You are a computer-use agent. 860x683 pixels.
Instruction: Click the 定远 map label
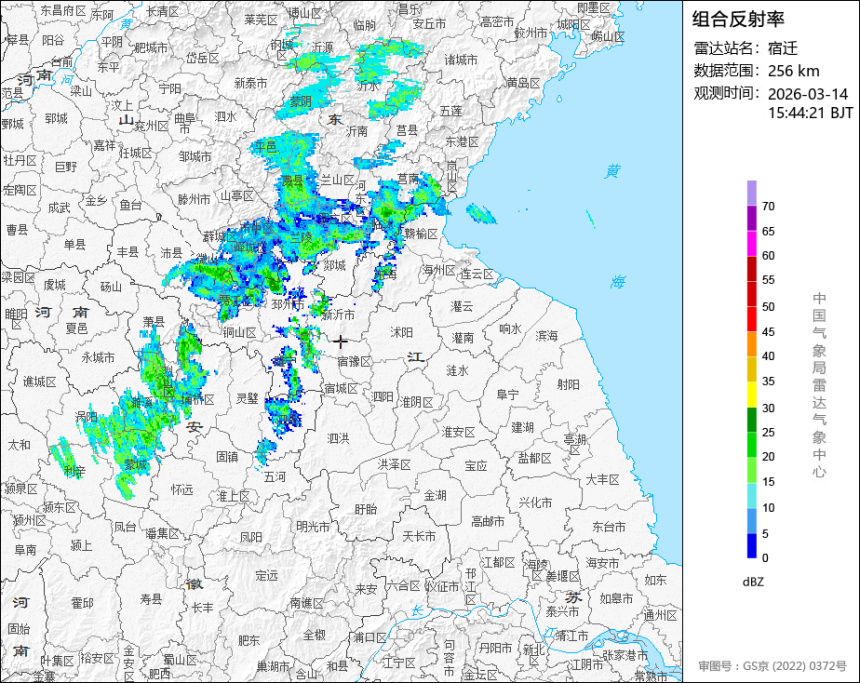click(267, 575)
